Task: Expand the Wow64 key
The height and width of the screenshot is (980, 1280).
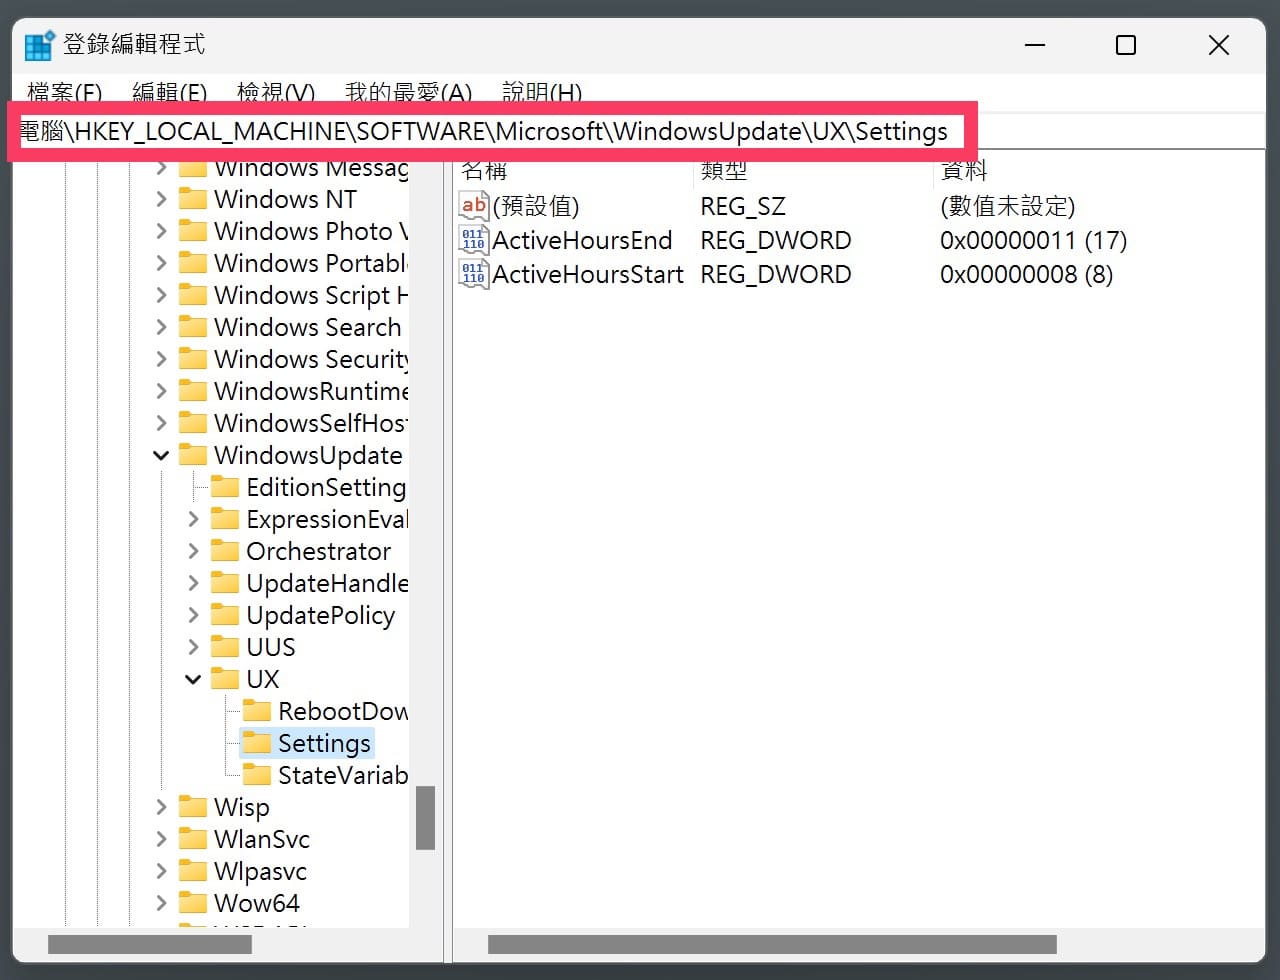Action: [x=161, y=903]
